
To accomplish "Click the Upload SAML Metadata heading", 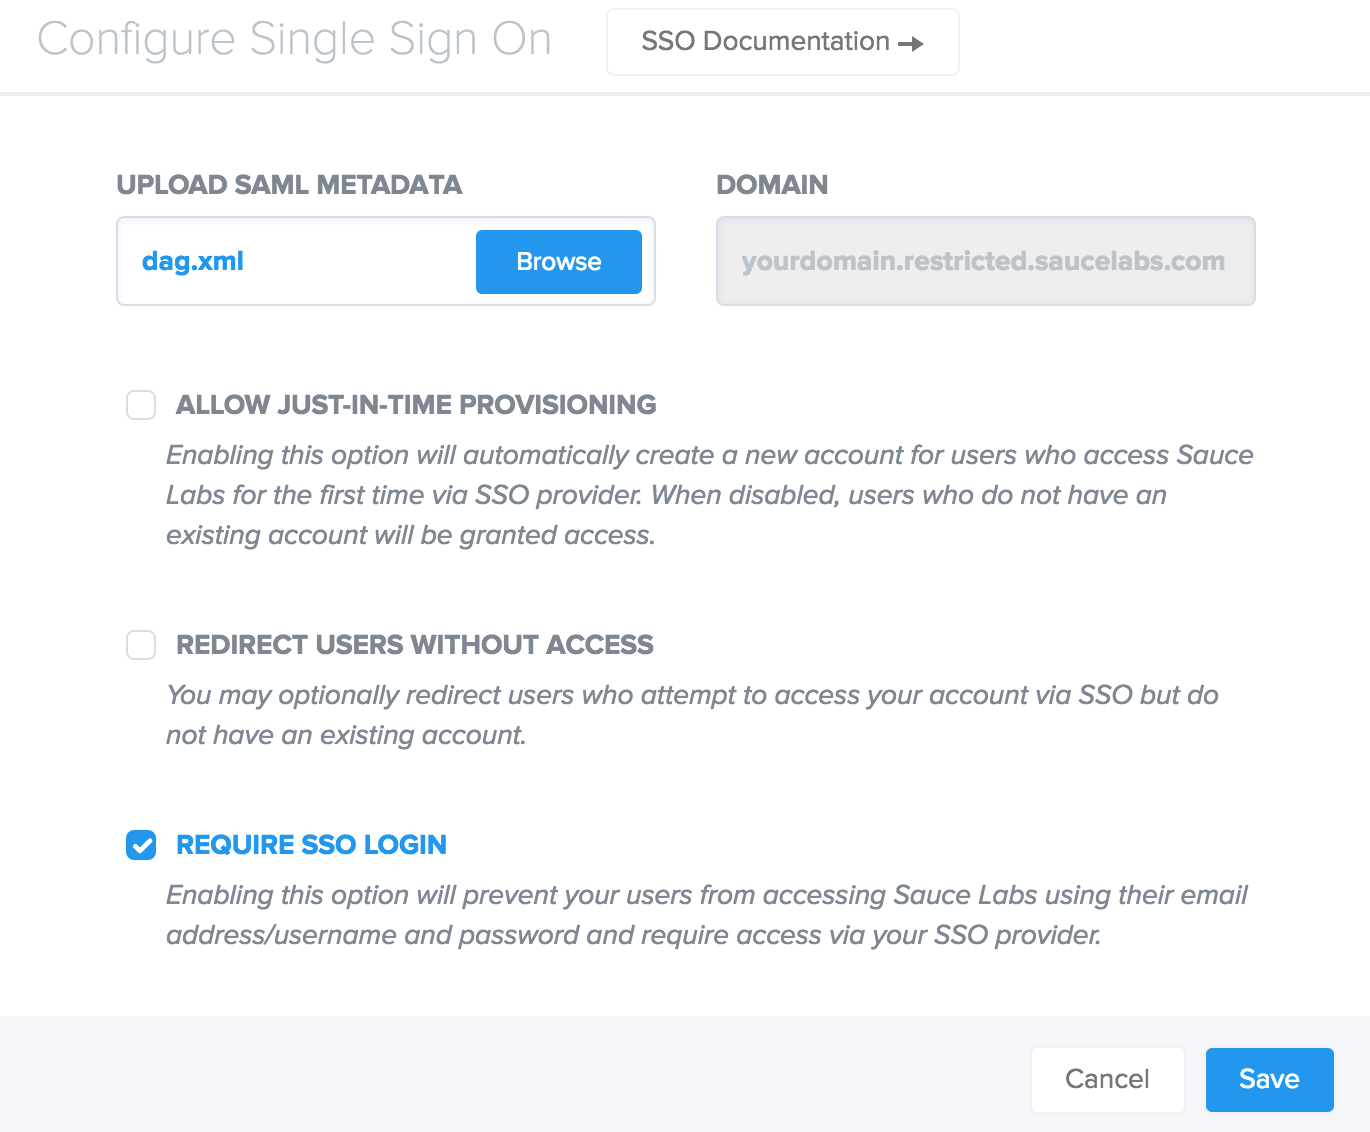I will click(289, 185).
